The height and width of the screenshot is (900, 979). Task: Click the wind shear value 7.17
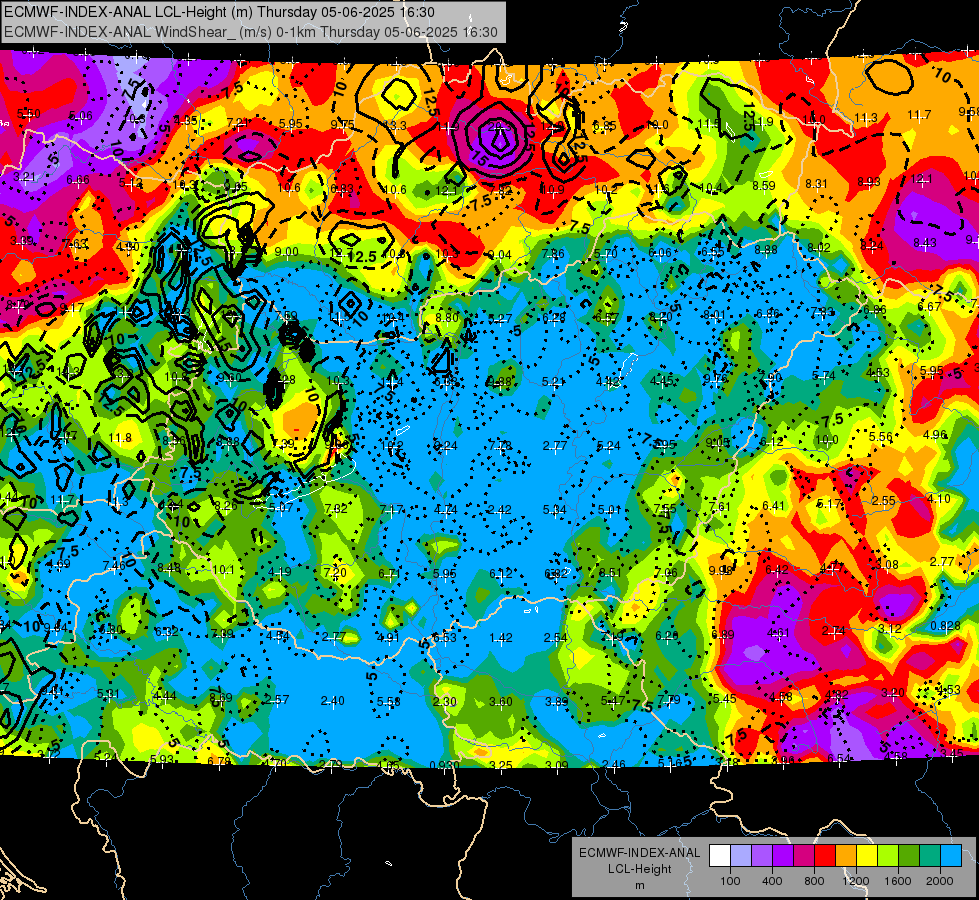tap(391, 510)
